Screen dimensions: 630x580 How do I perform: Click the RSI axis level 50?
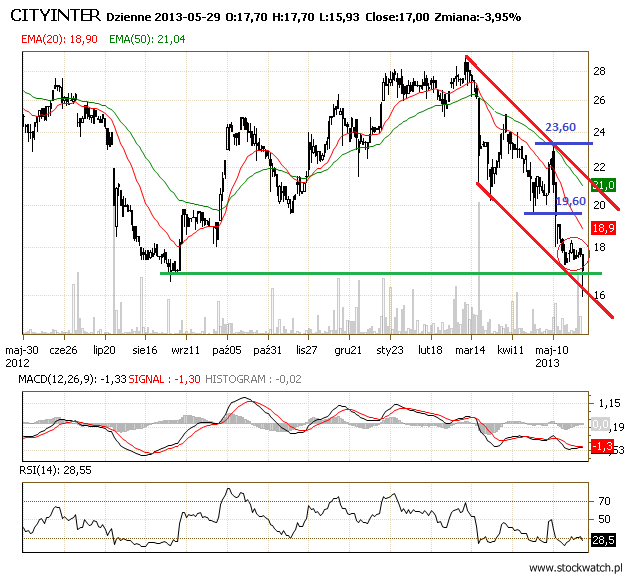point(604,519)
